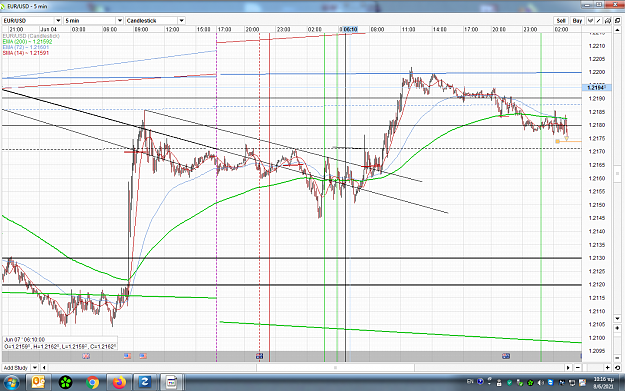The height and width of the screenshot is (391, 625).
Task: Click the price axis scroll up arrow
Action: coord(617,30)
